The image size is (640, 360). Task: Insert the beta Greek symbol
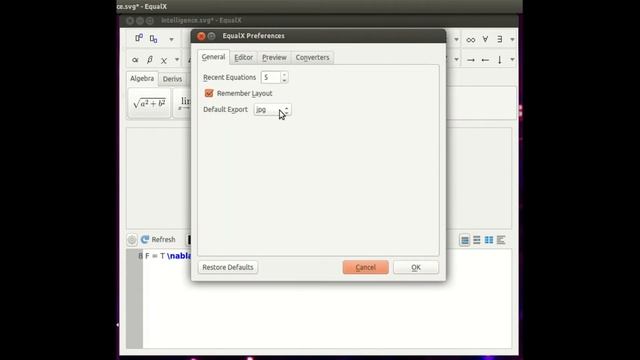pyautogui.click(x=149, y=60)
